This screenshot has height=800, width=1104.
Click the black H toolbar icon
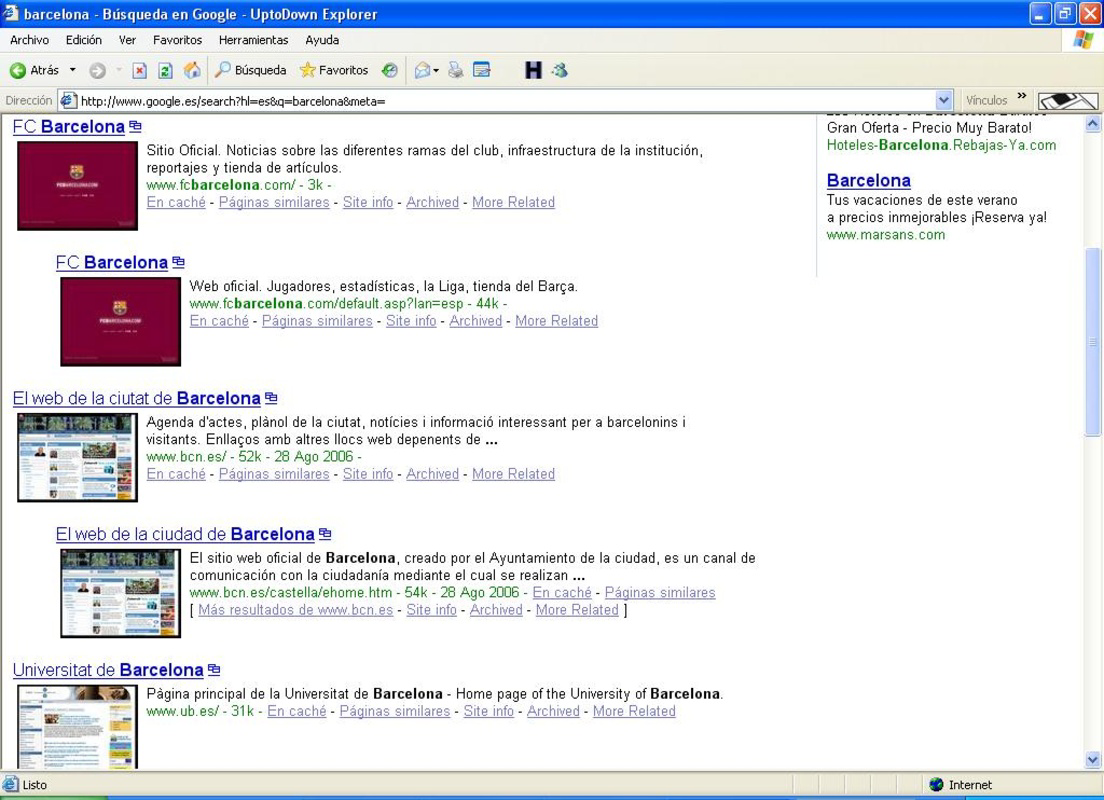534,70
